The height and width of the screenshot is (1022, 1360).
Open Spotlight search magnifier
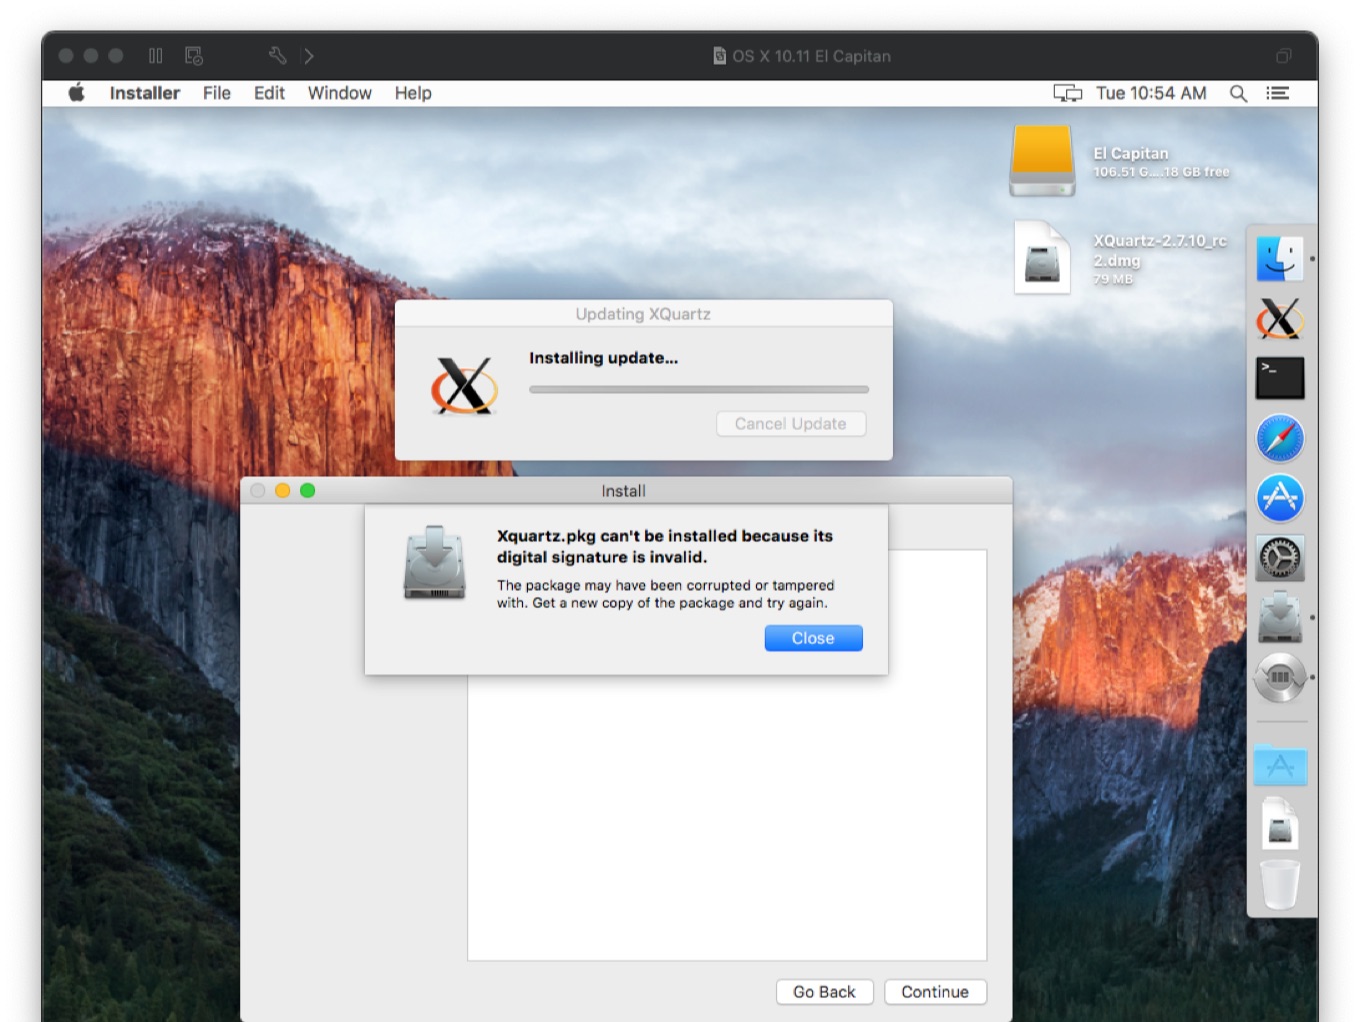tap(1238, 93)
